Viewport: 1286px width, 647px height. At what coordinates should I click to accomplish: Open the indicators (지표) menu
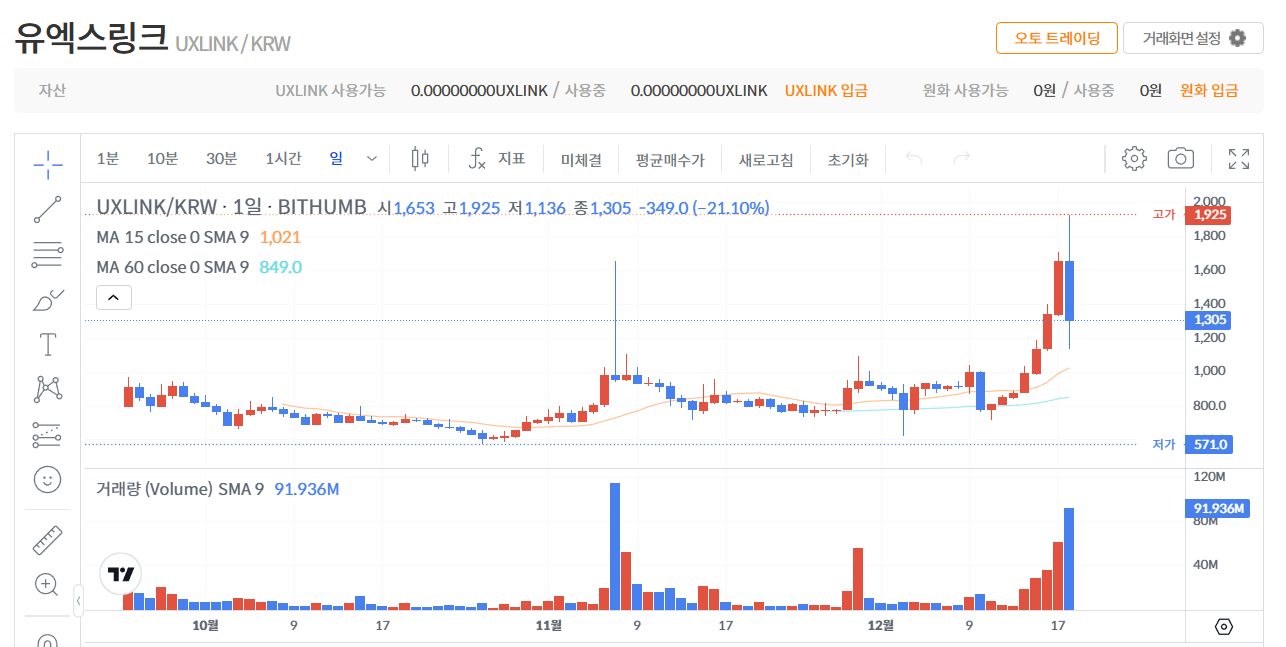pyautogui.click(x=497, y=158)
